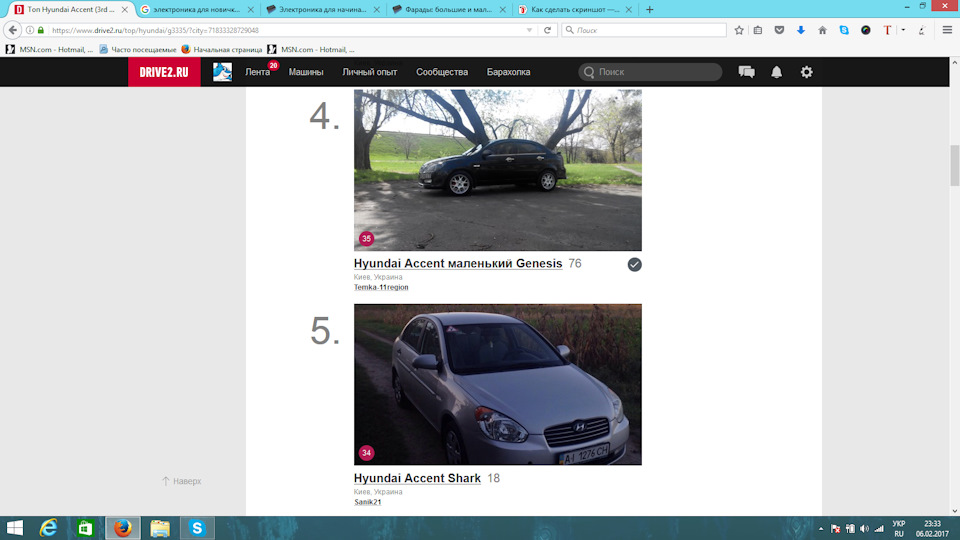
Task: Go to the home page icon
Action: coord(822,30)
